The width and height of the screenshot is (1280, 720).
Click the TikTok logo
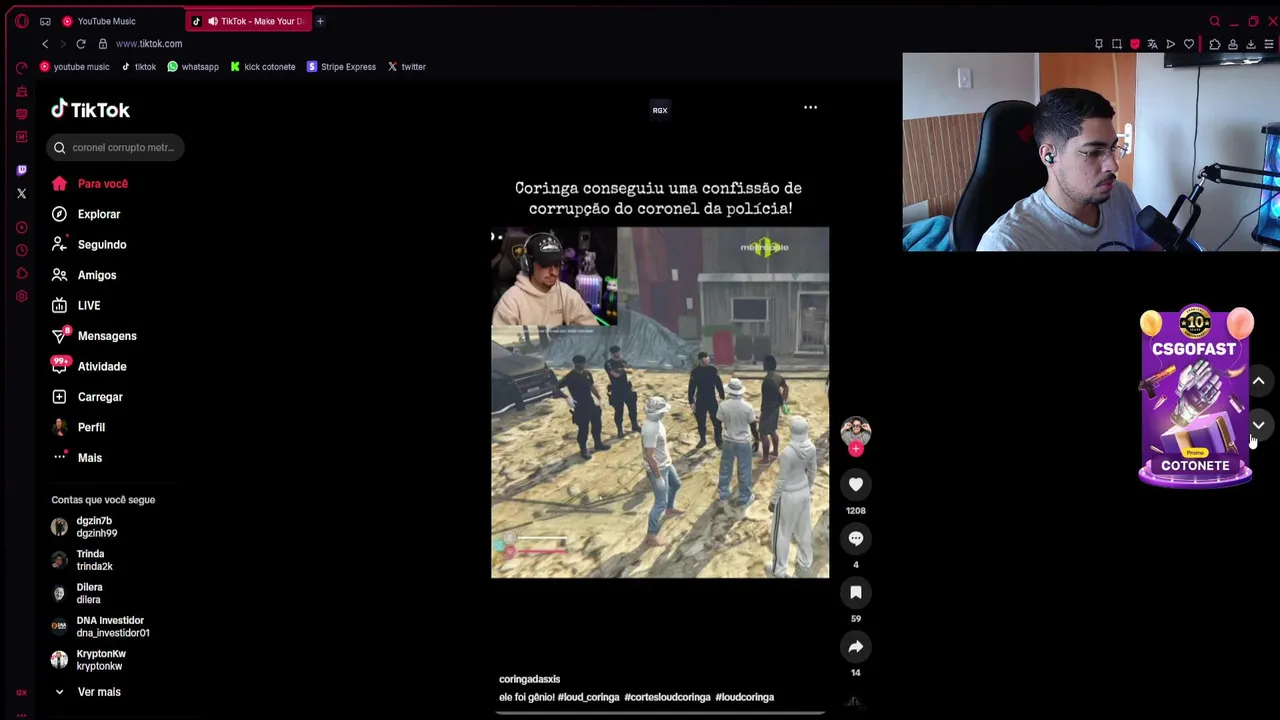91,110
